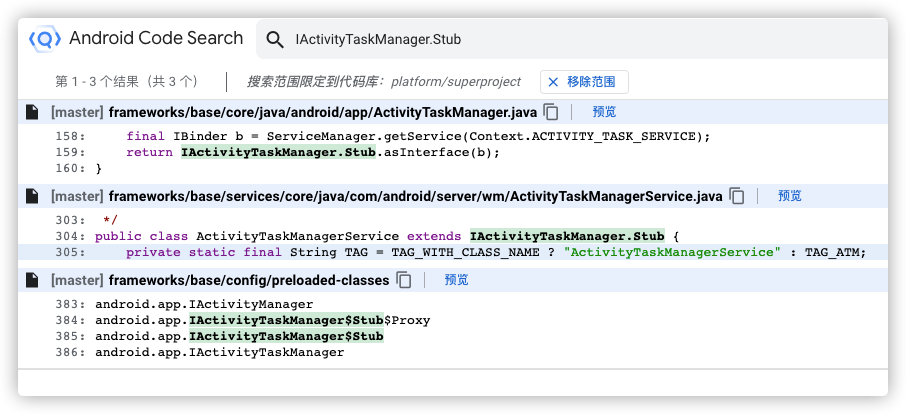Click line 386 android.app.IActivityTaskManager
Image resolution: width=906 pixels, height=414 pixels.
[452, 352]
